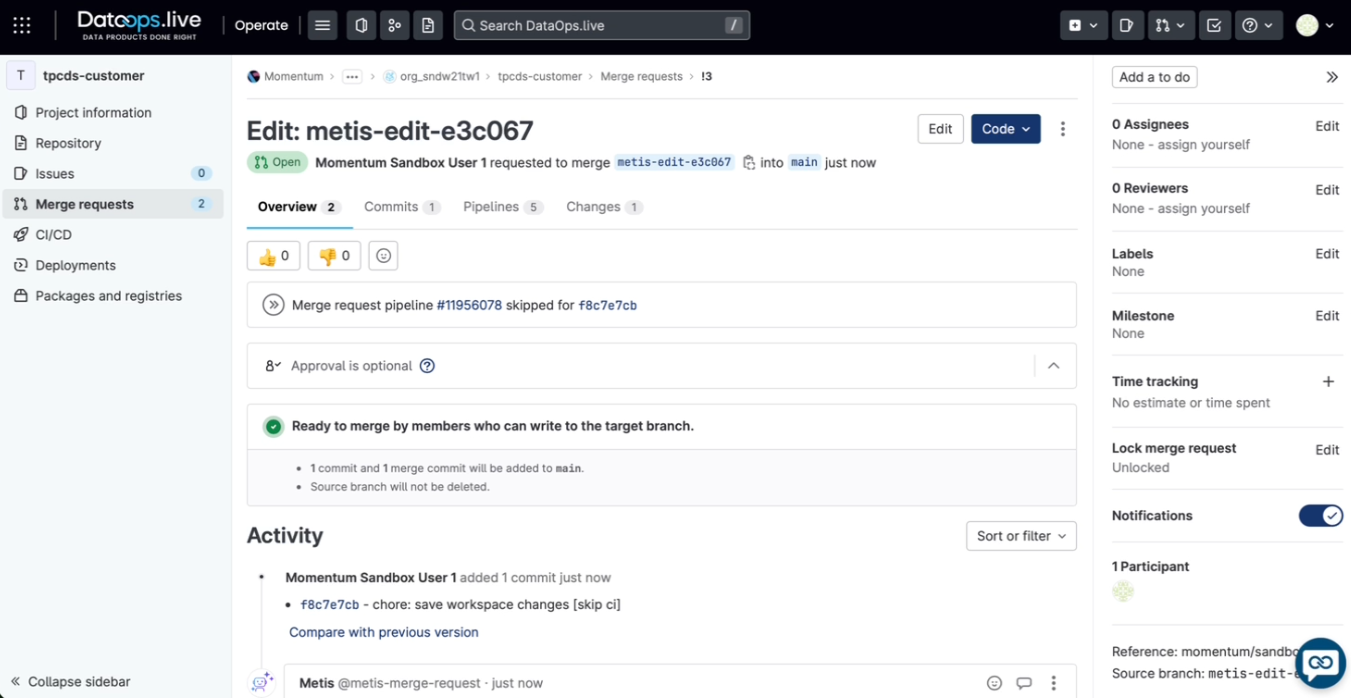Click breadcrumb ellipsis button

click(352, 77)
